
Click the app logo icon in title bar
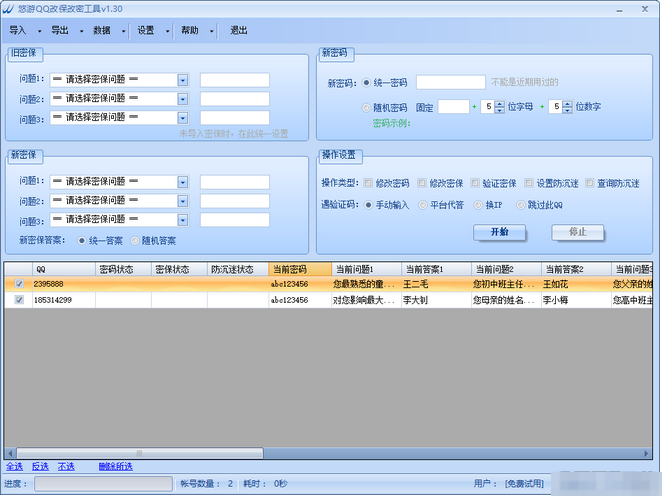tap(9, 8)
